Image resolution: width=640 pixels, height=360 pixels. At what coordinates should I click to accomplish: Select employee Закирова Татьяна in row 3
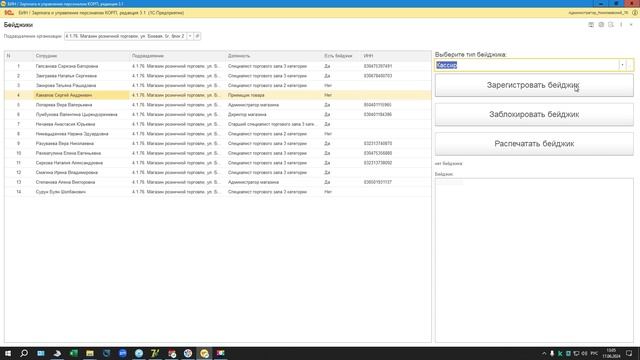pos(66,86)
